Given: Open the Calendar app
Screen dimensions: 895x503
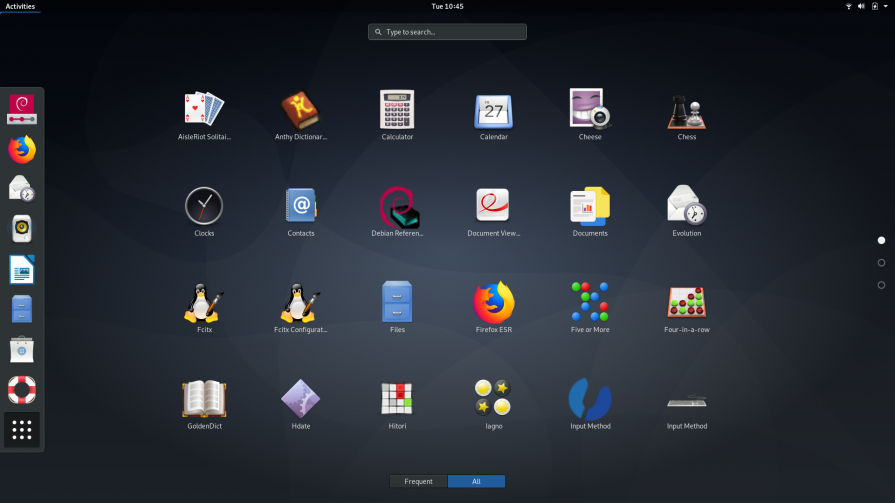Looking at the screenshot, I should click(x=494, y=114).
